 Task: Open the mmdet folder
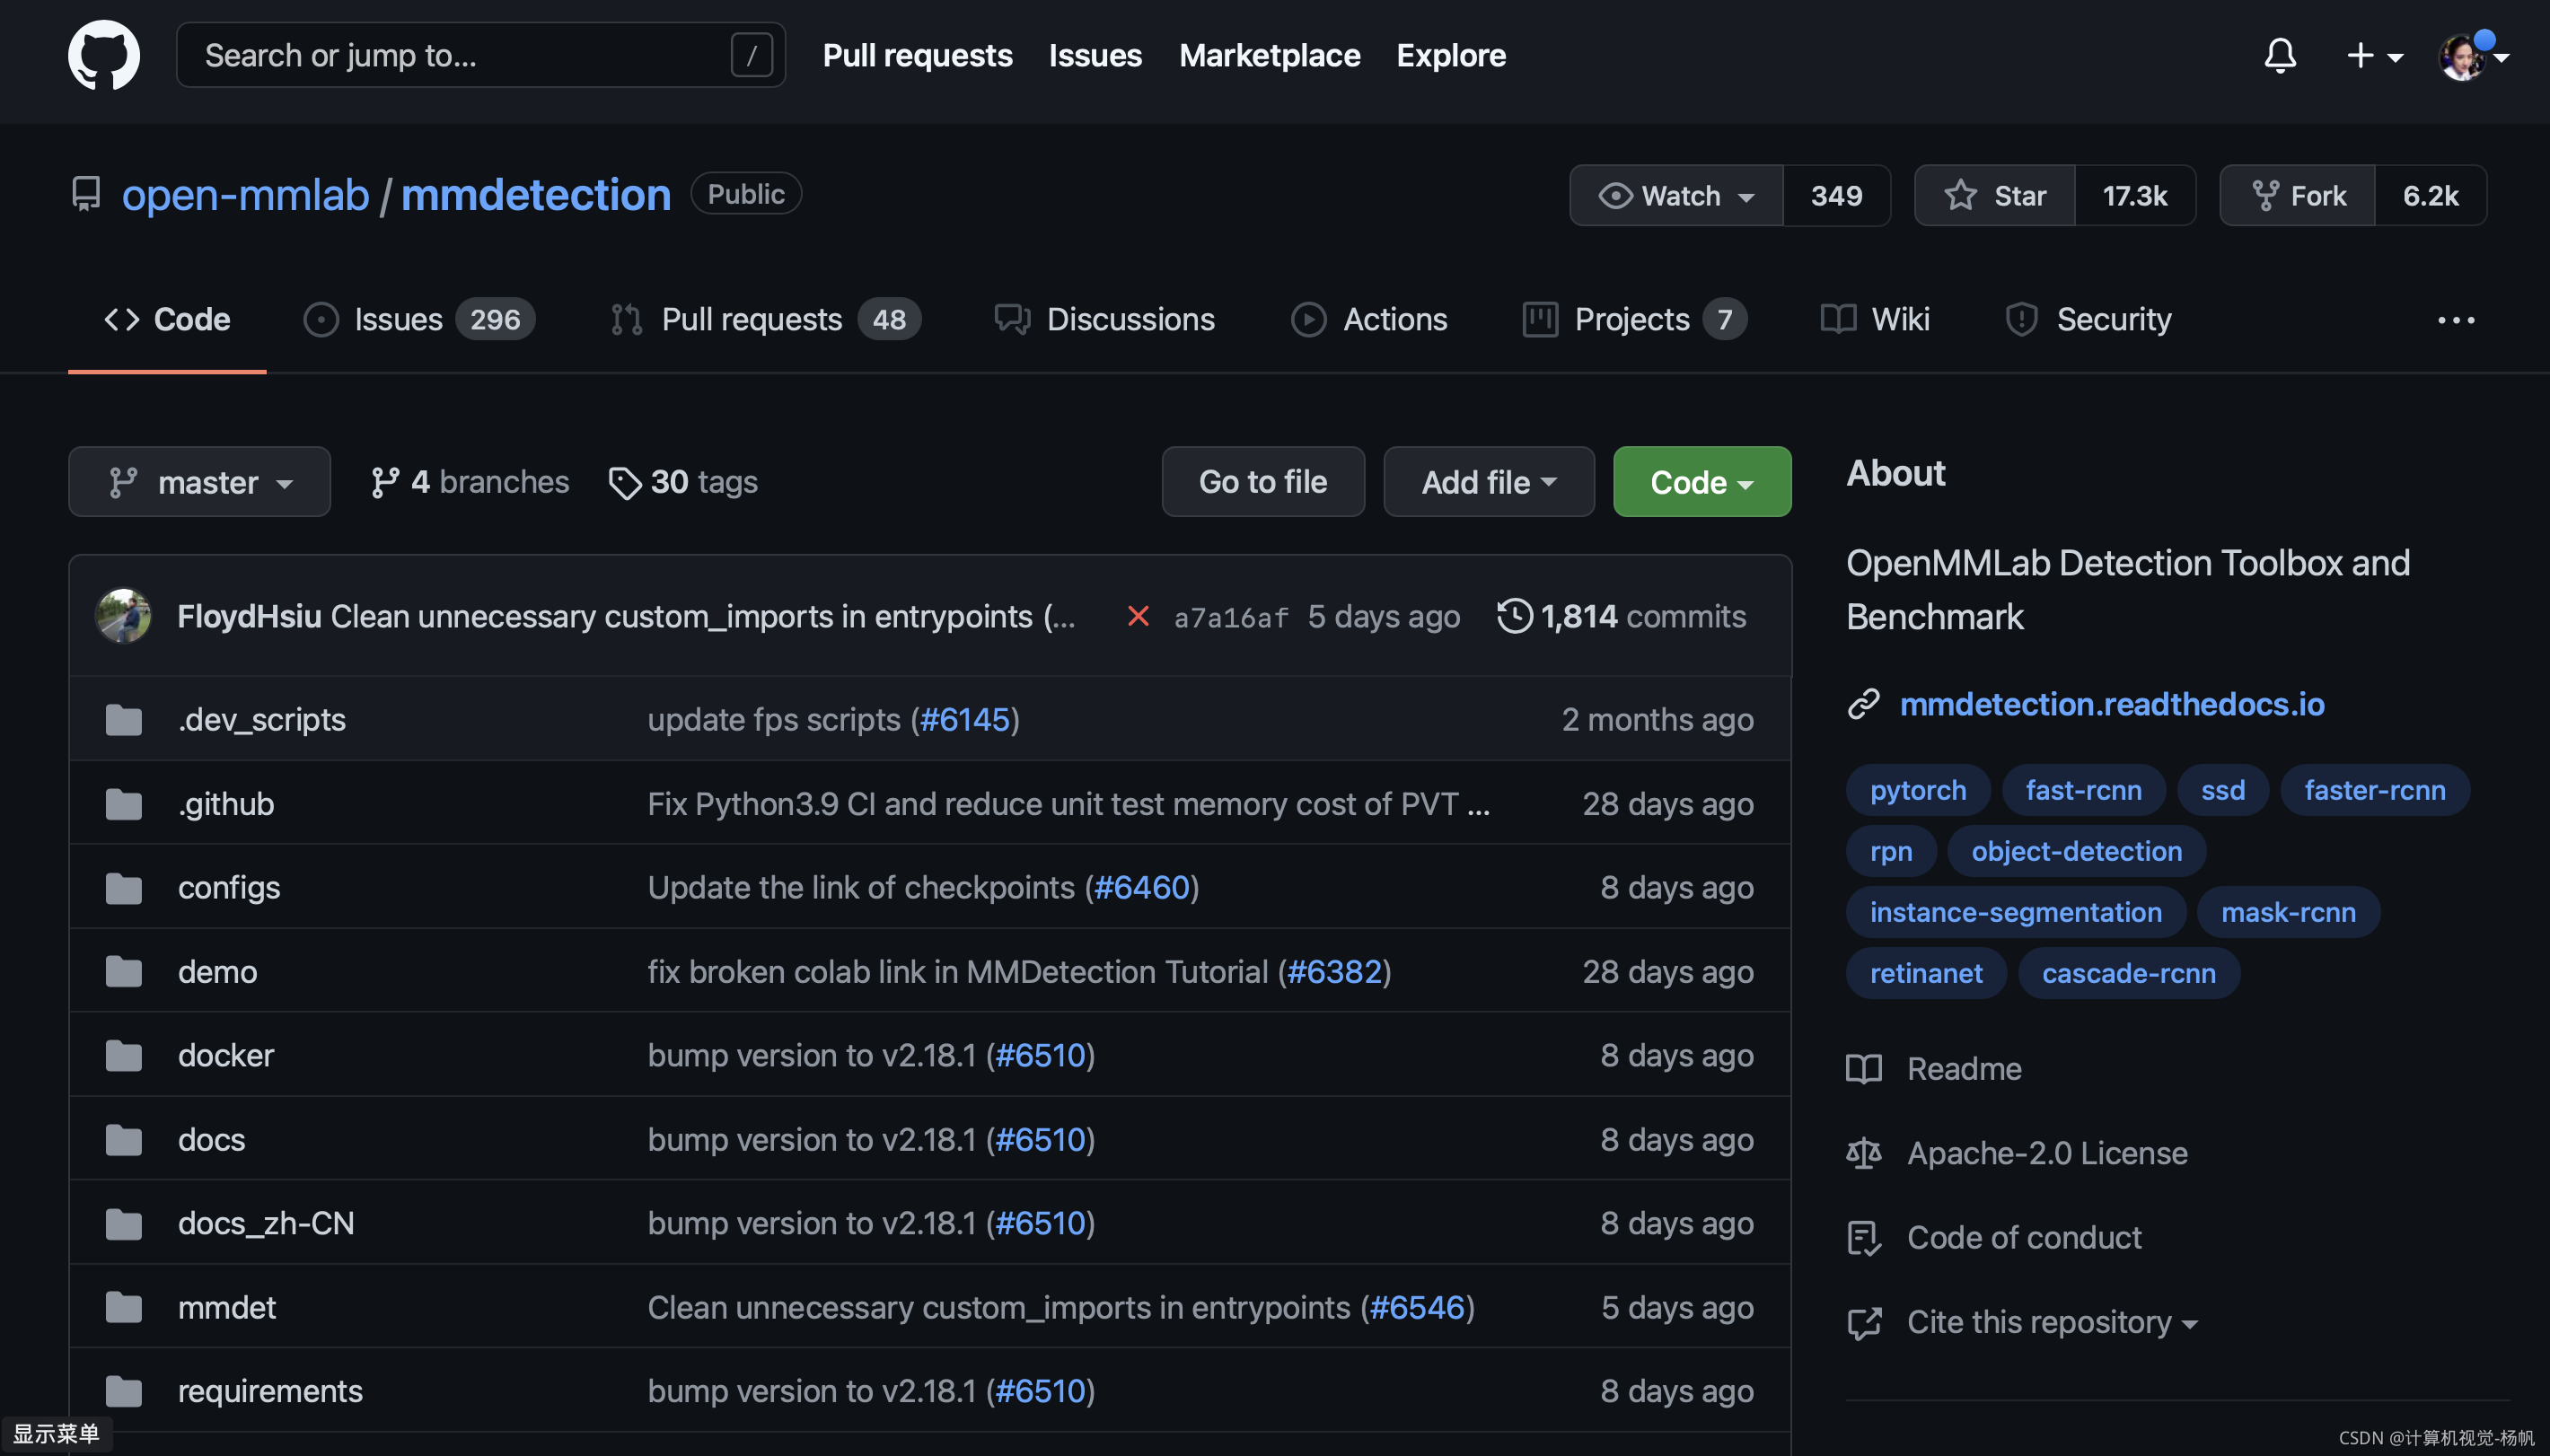(x=227, y=1308)
